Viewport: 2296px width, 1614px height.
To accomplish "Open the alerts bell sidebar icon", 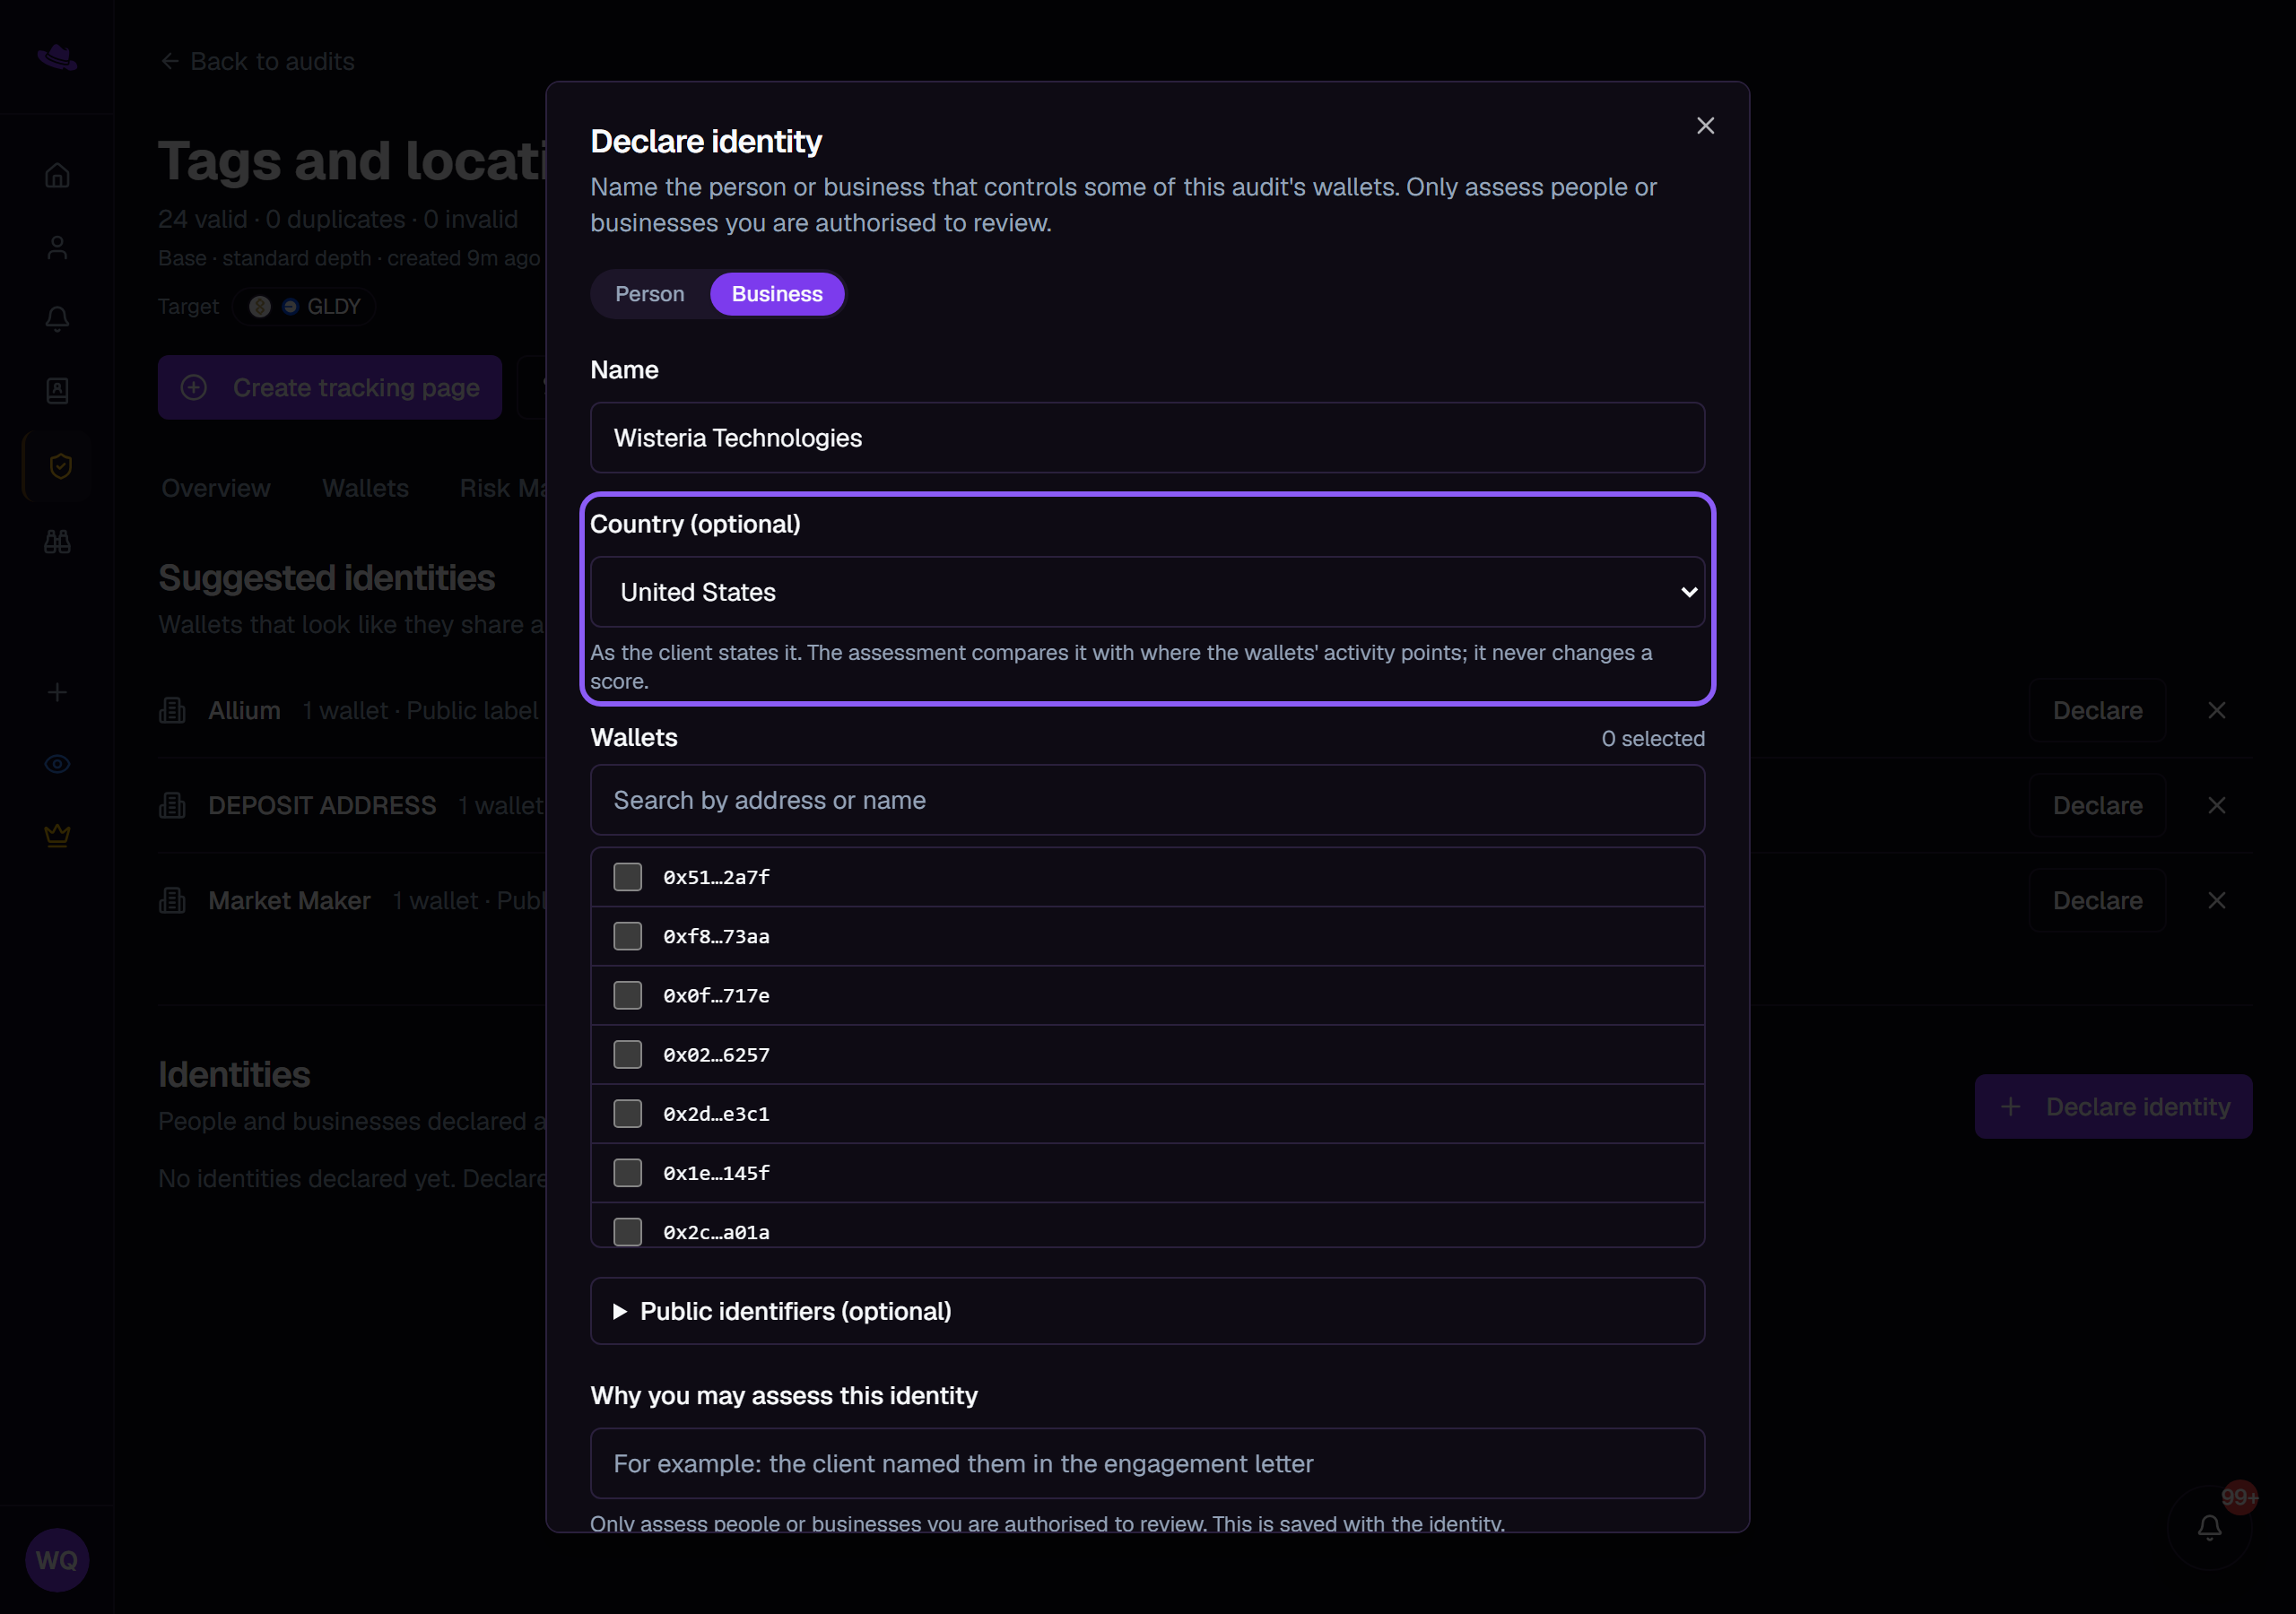I will pyautogui.click(x=57, y=319).
